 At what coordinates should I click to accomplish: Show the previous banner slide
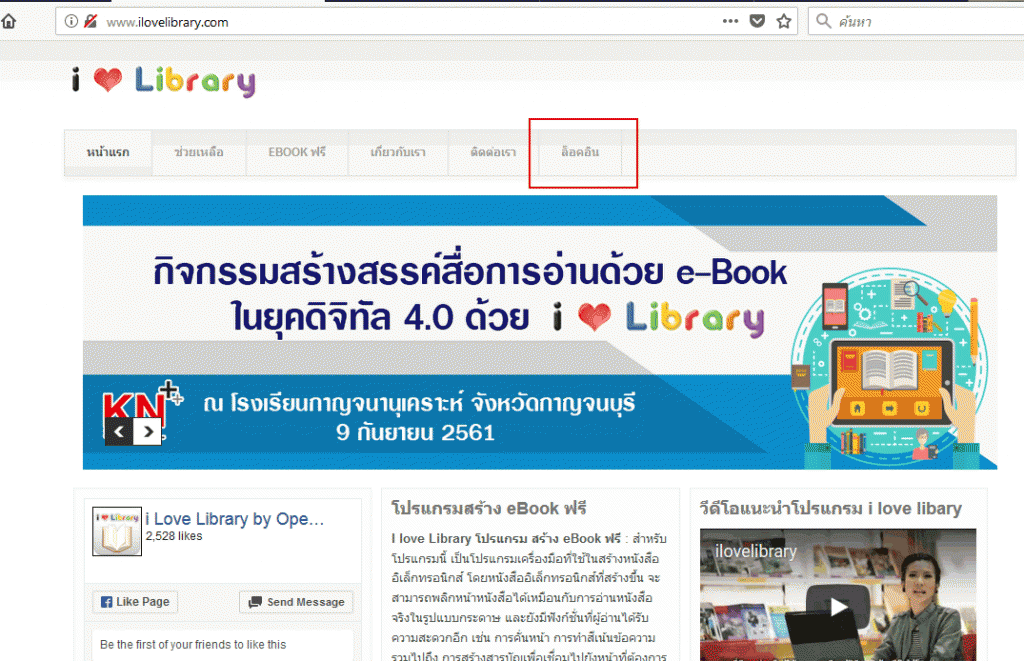coord(119,432)
